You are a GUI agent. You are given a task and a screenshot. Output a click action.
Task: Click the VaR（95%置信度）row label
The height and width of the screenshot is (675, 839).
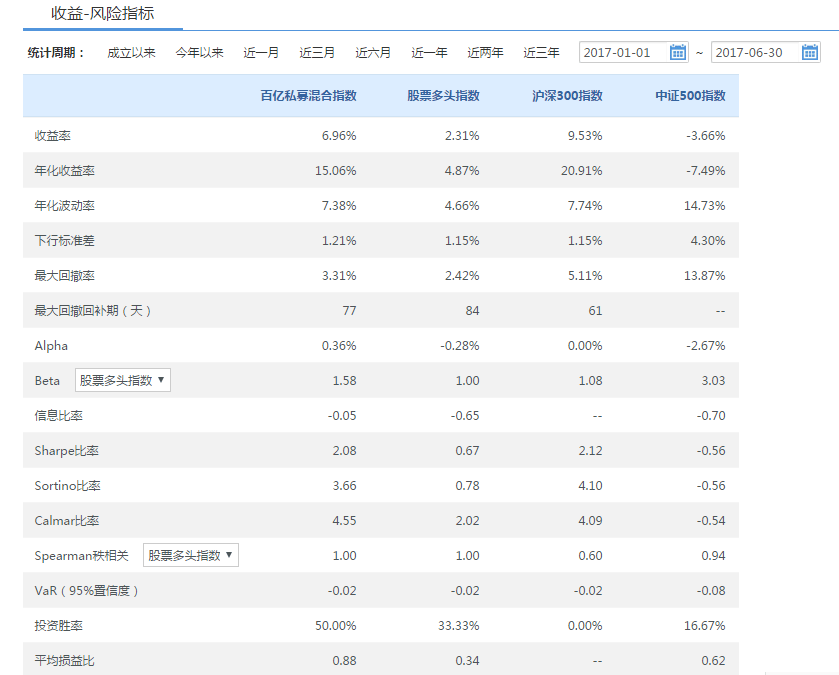[x=87, y=590]
